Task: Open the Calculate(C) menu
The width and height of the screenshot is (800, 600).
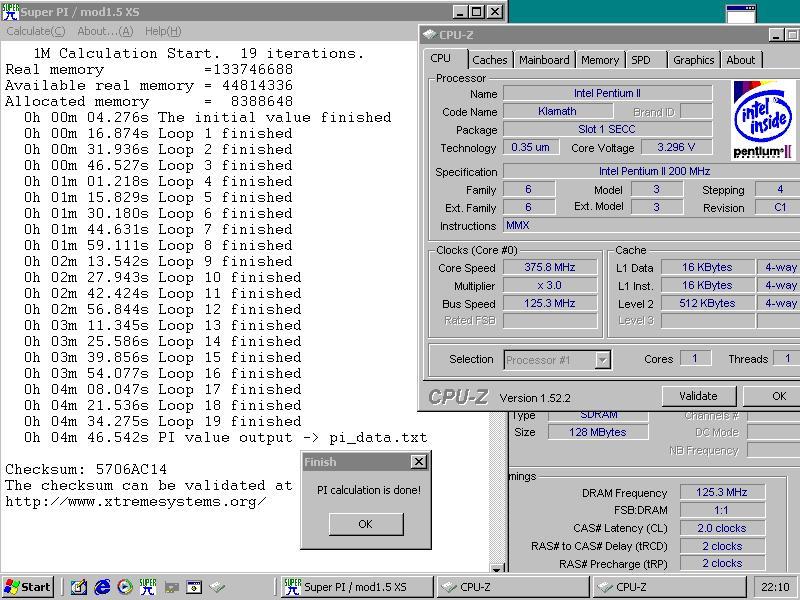Action: pyautogui.click(x=36, y=31)
